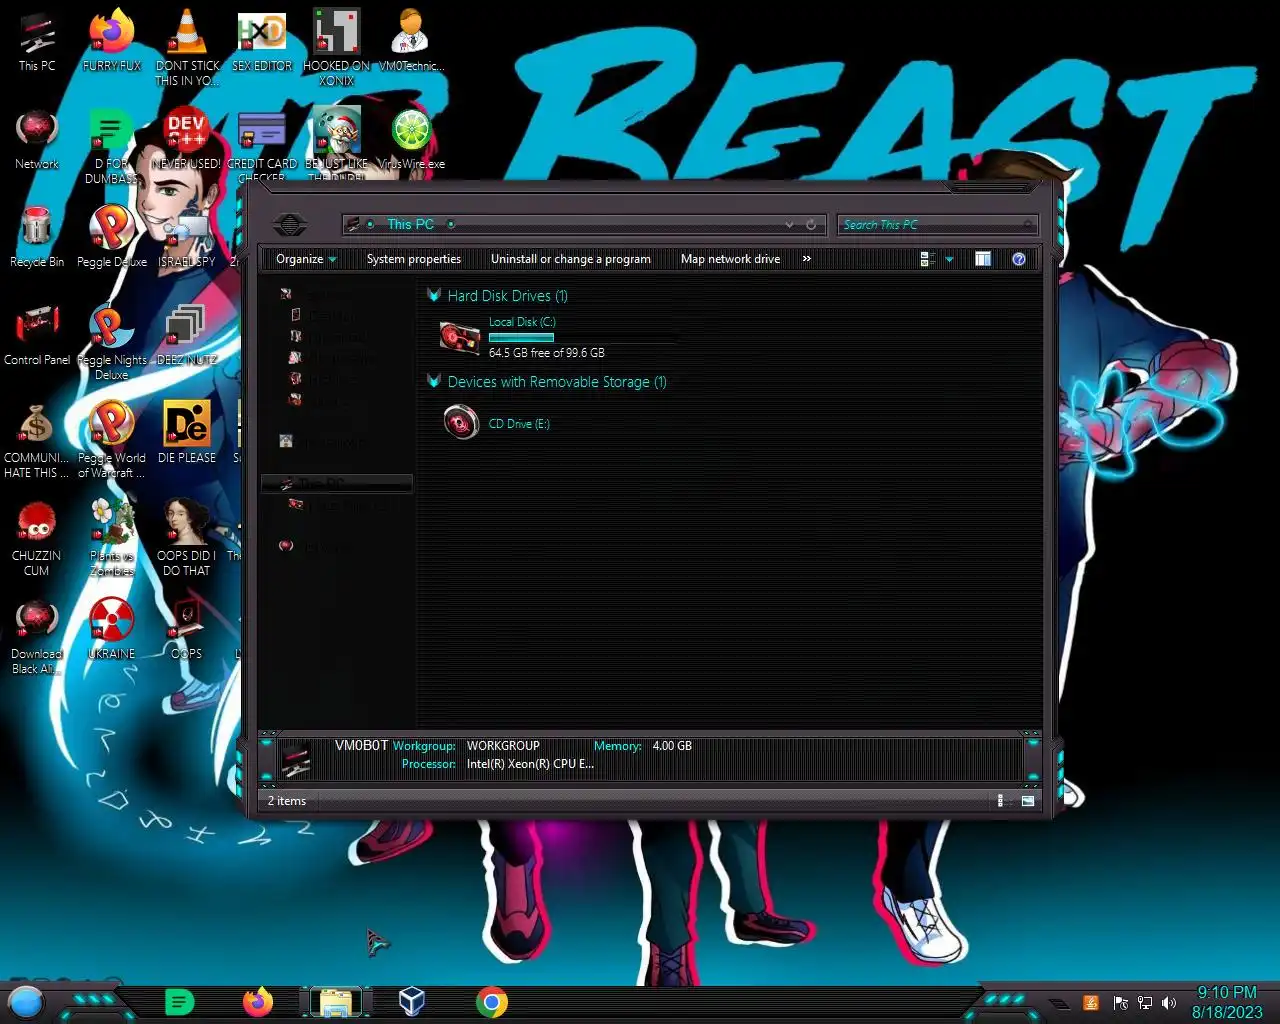This screenshot has width=1280, height=1024.
Task: Refresh the This PC address bar
Action: tap(811, 225)
